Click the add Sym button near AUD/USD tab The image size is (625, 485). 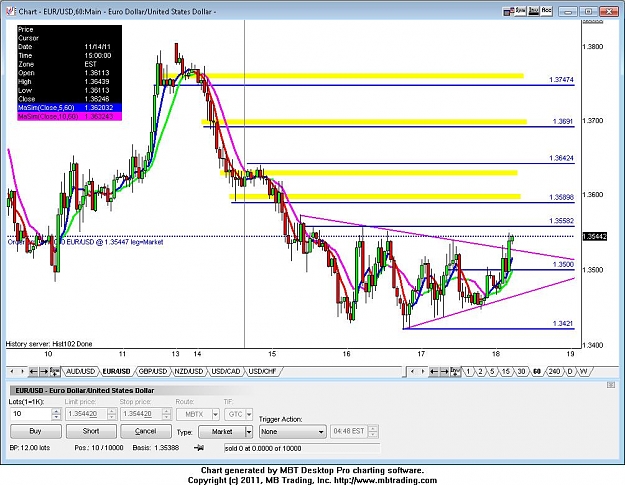pyautogui.click(x=55, y=371)
